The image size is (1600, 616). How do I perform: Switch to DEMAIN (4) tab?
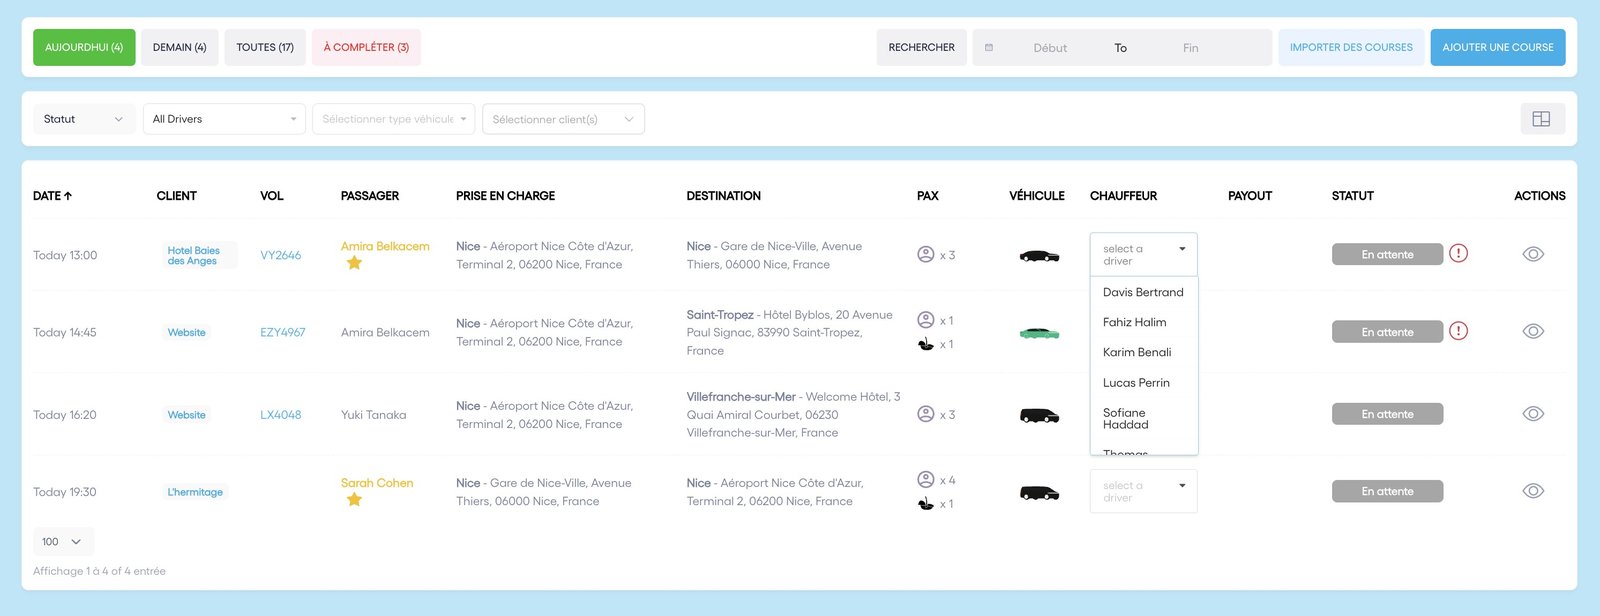(180, 48)
